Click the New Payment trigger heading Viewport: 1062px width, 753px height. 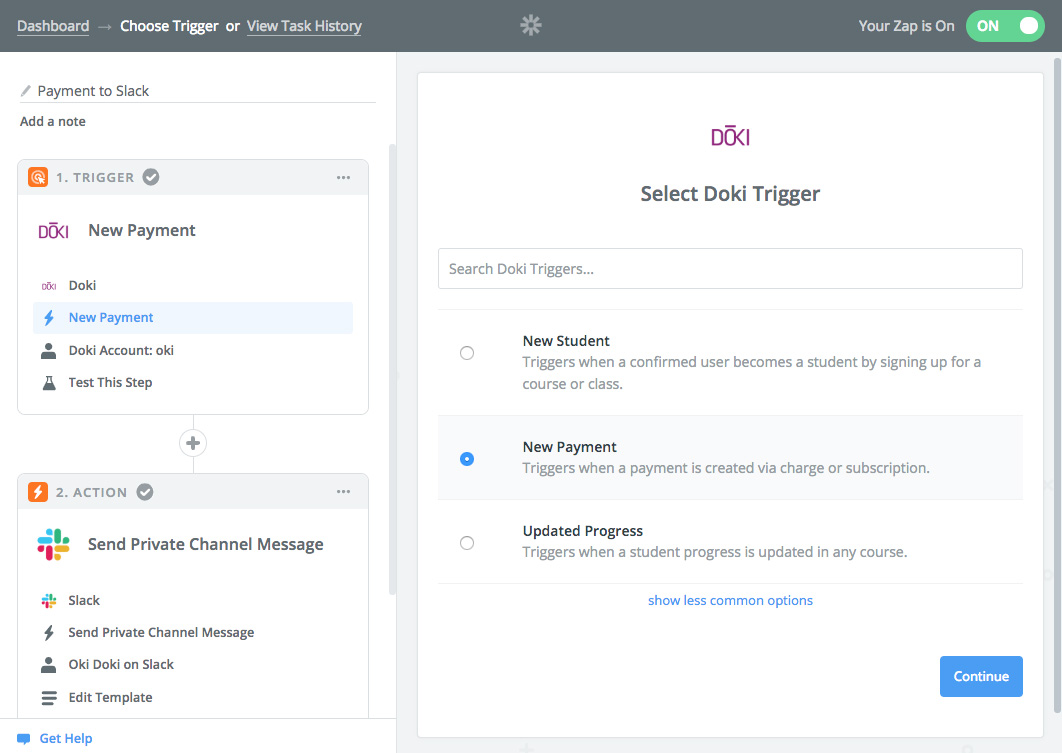pyautogui.click(x=142, y=230)
